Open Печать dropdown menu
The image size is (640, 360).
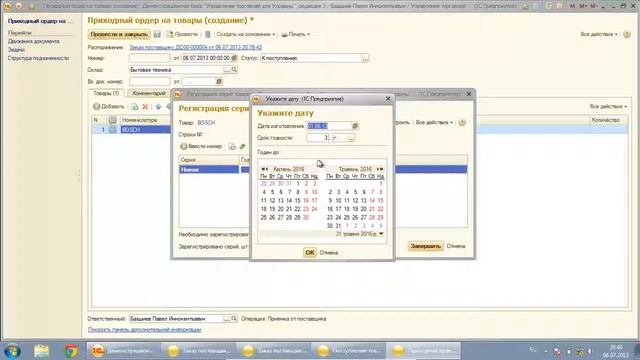pyautogui.click(x=296, y=34)
